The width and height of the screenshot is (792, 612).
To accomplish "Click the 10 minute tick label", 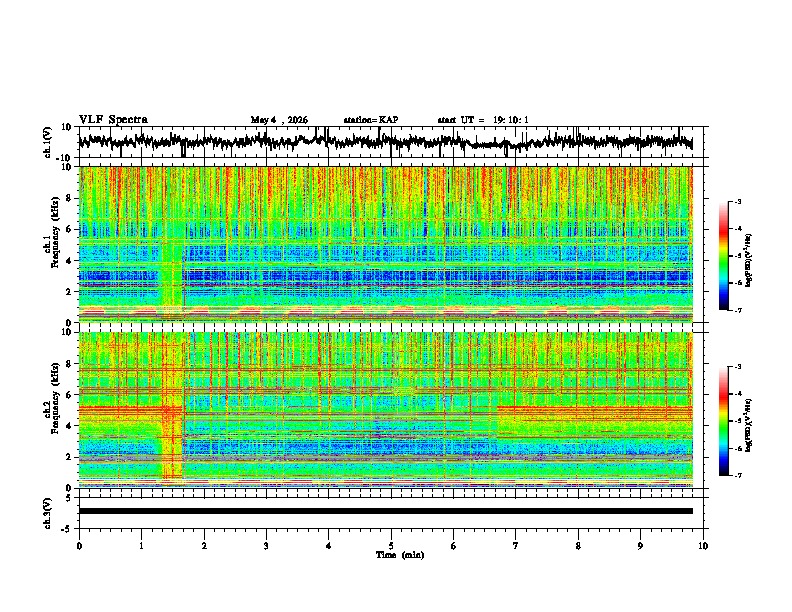I will [x=703, y=546].
